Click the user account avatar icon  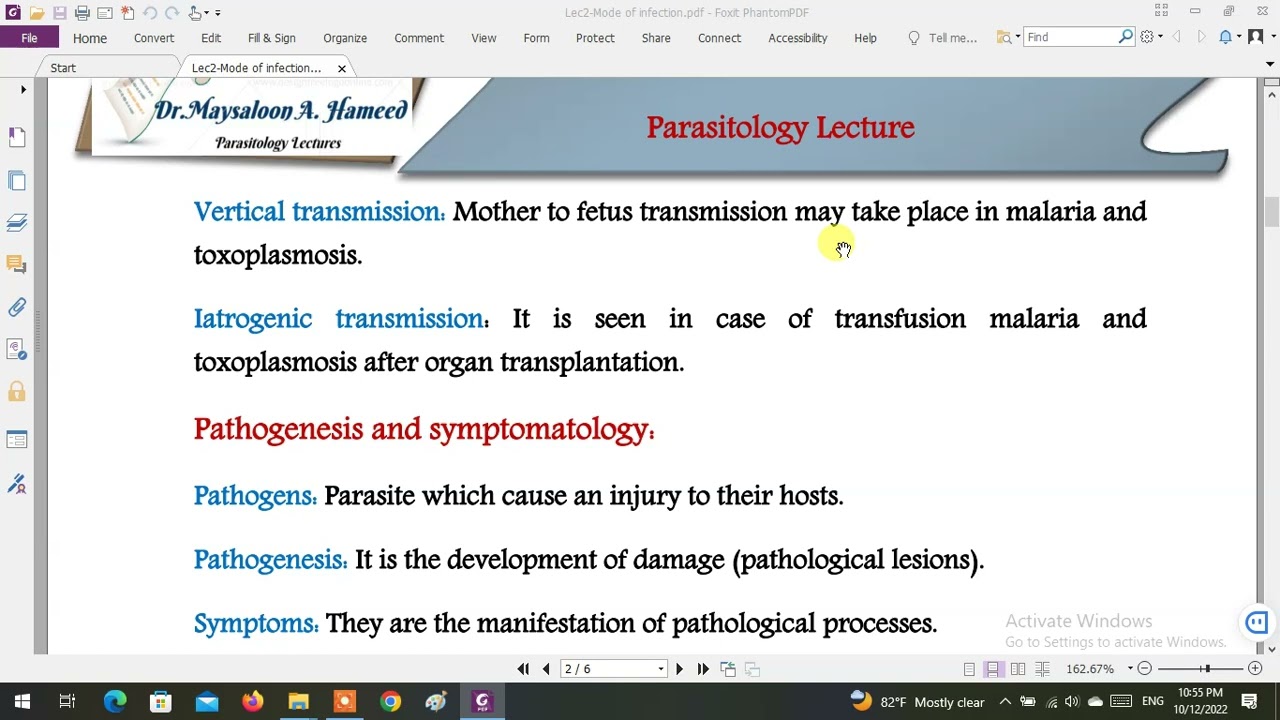pyautogui.click(x=1256, y=37)
